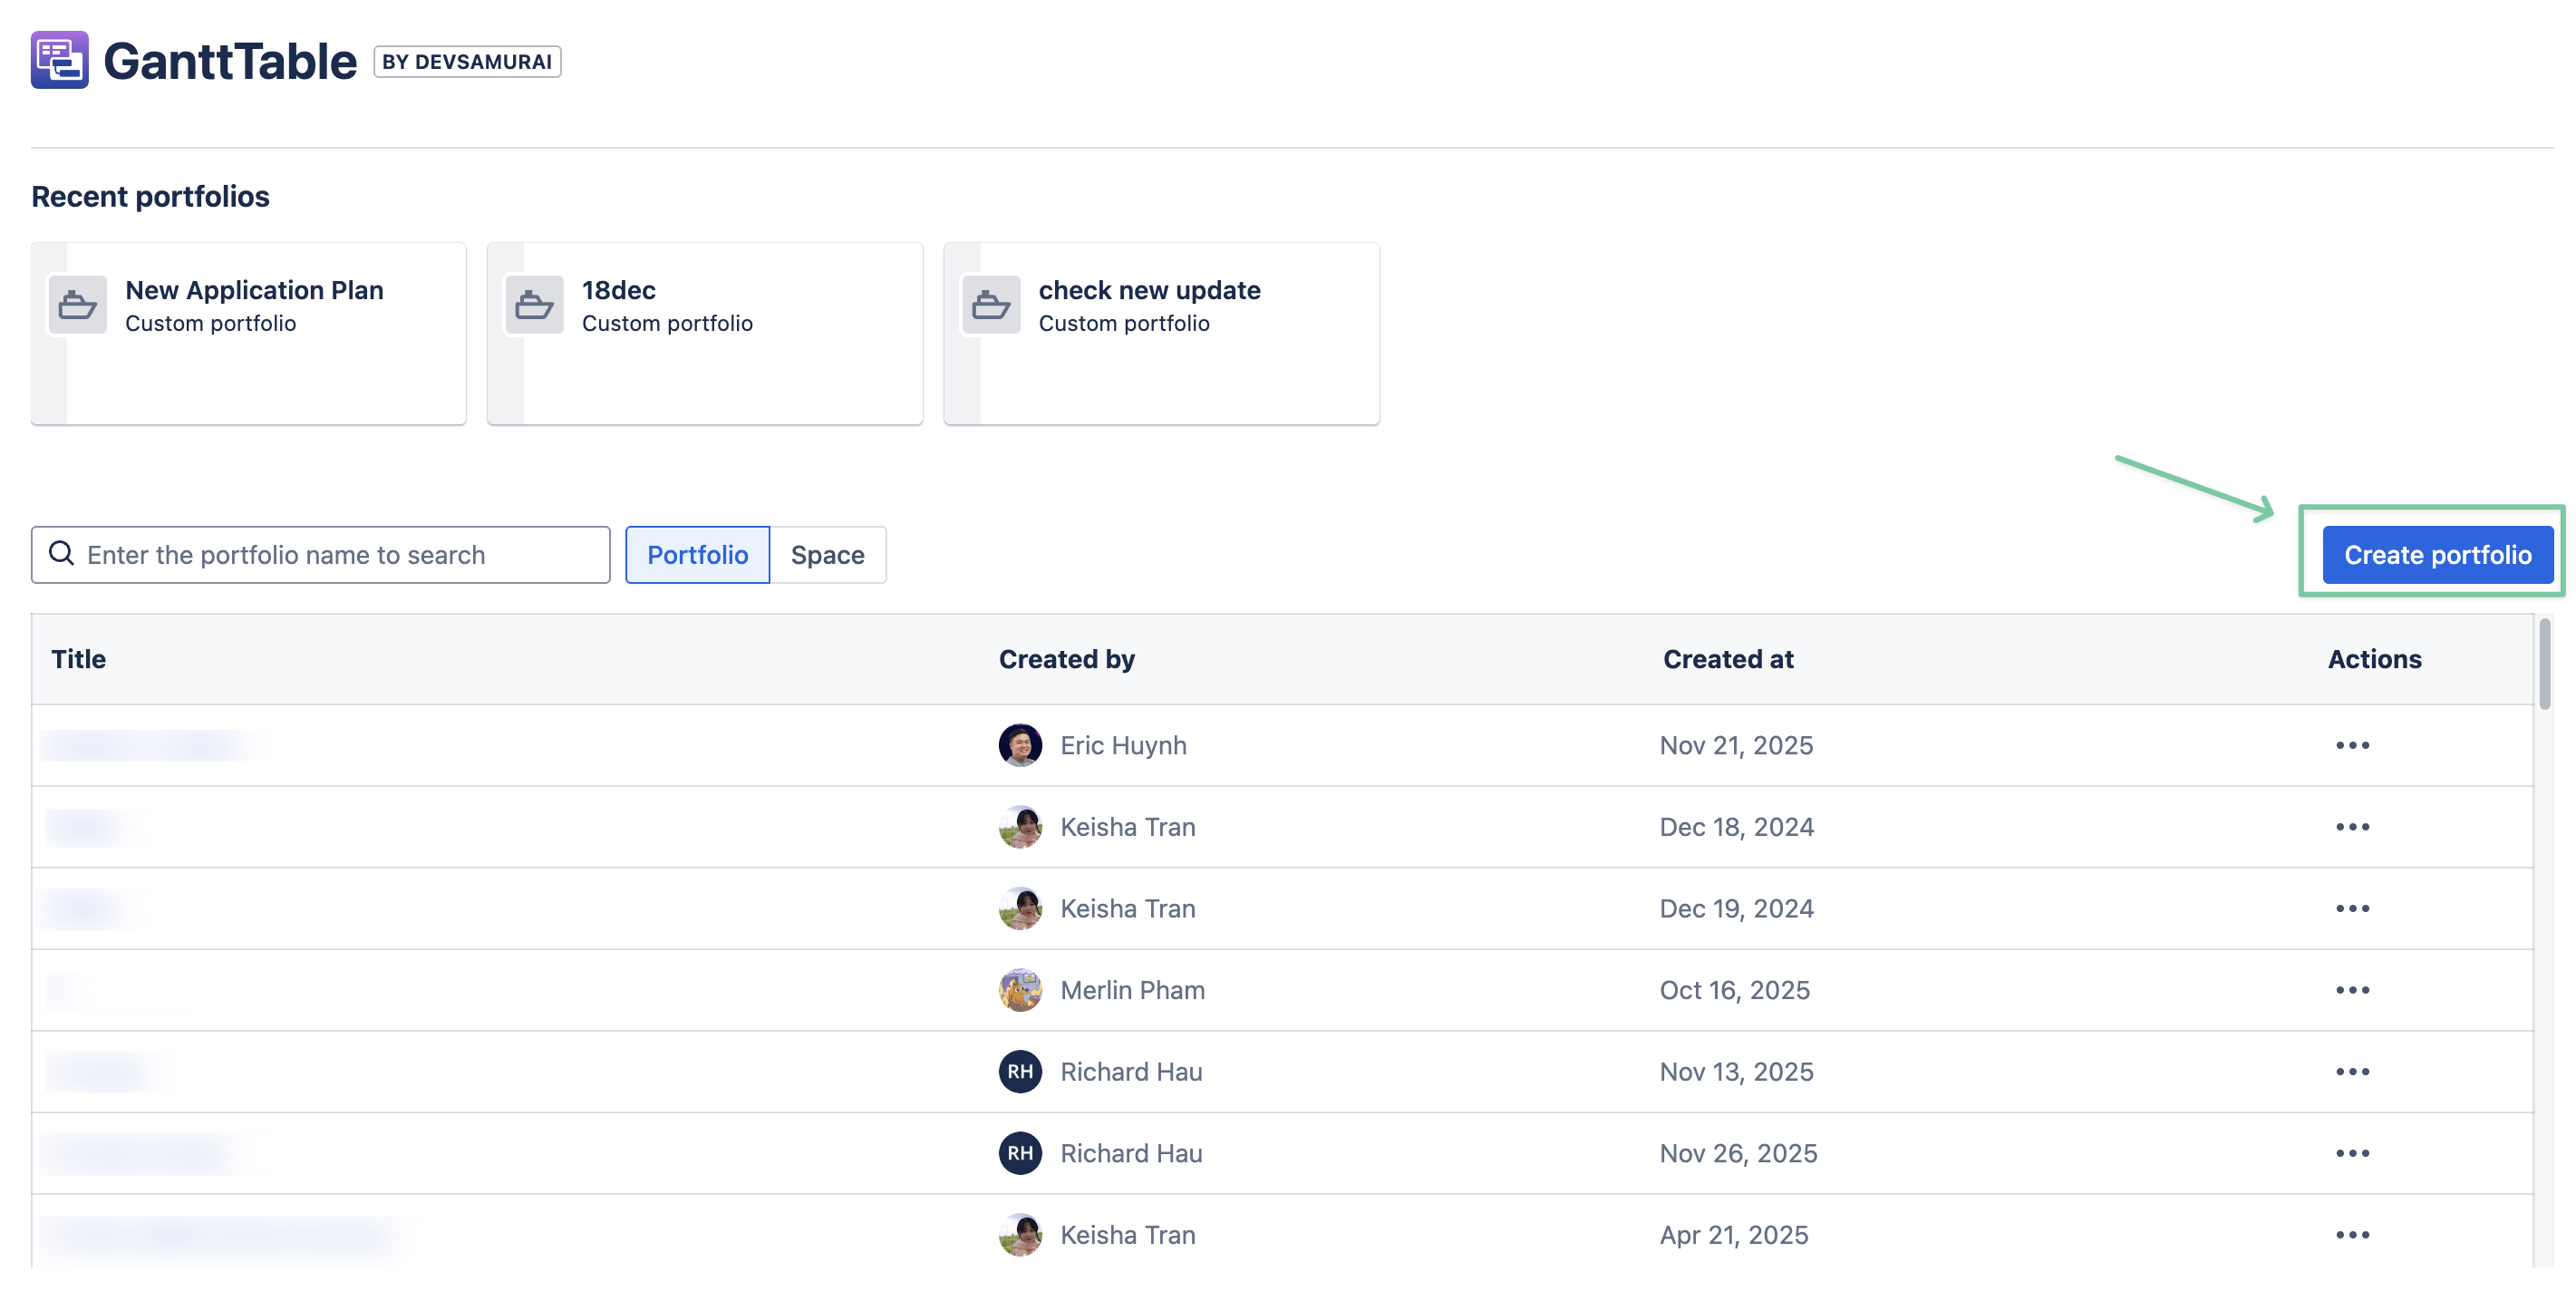
Task: Switch to the Portfolio tab
Action: (697, 554)
